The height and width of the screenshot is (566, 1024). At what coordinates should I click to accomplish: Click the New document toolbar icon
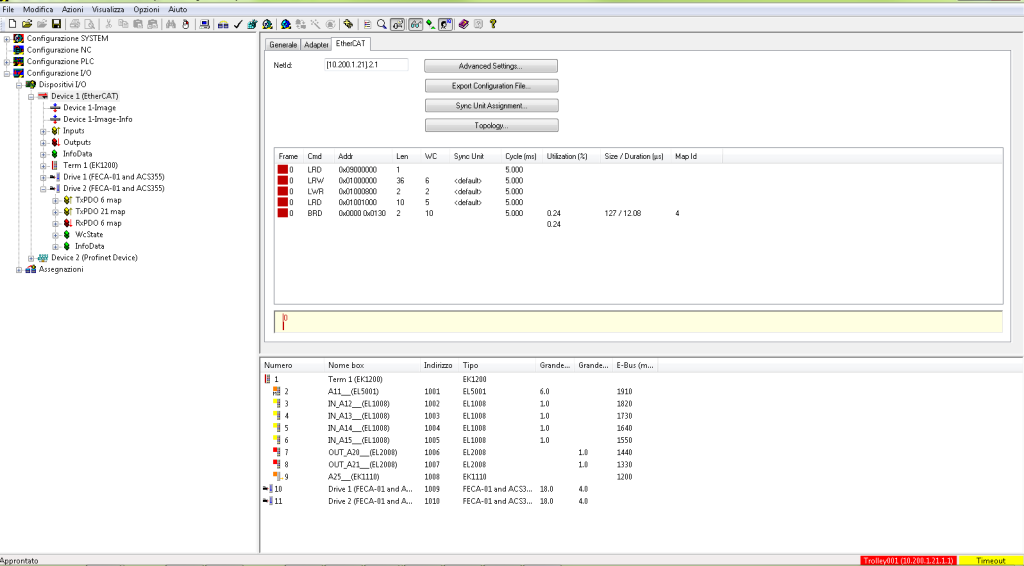(12, 24)
